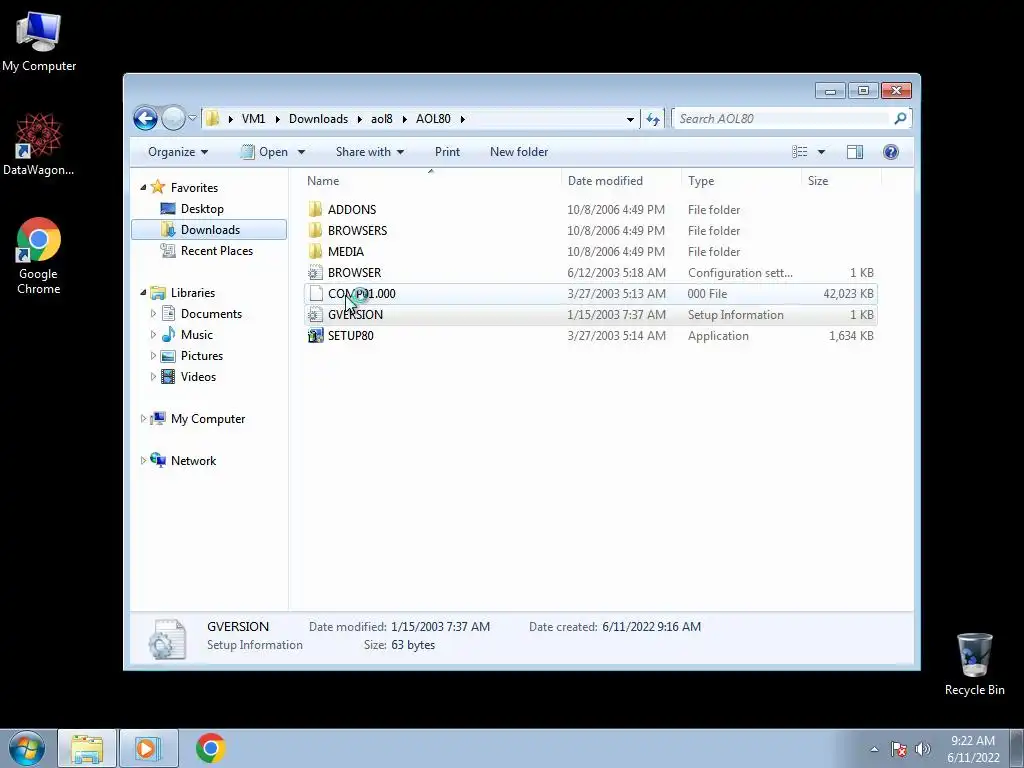Expand the Pictures library

[x=153, y=355]
